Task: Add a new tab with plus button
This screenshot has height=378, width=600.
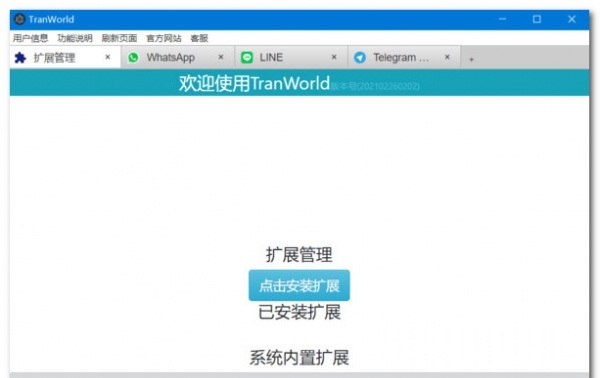Action: point(471,59)
